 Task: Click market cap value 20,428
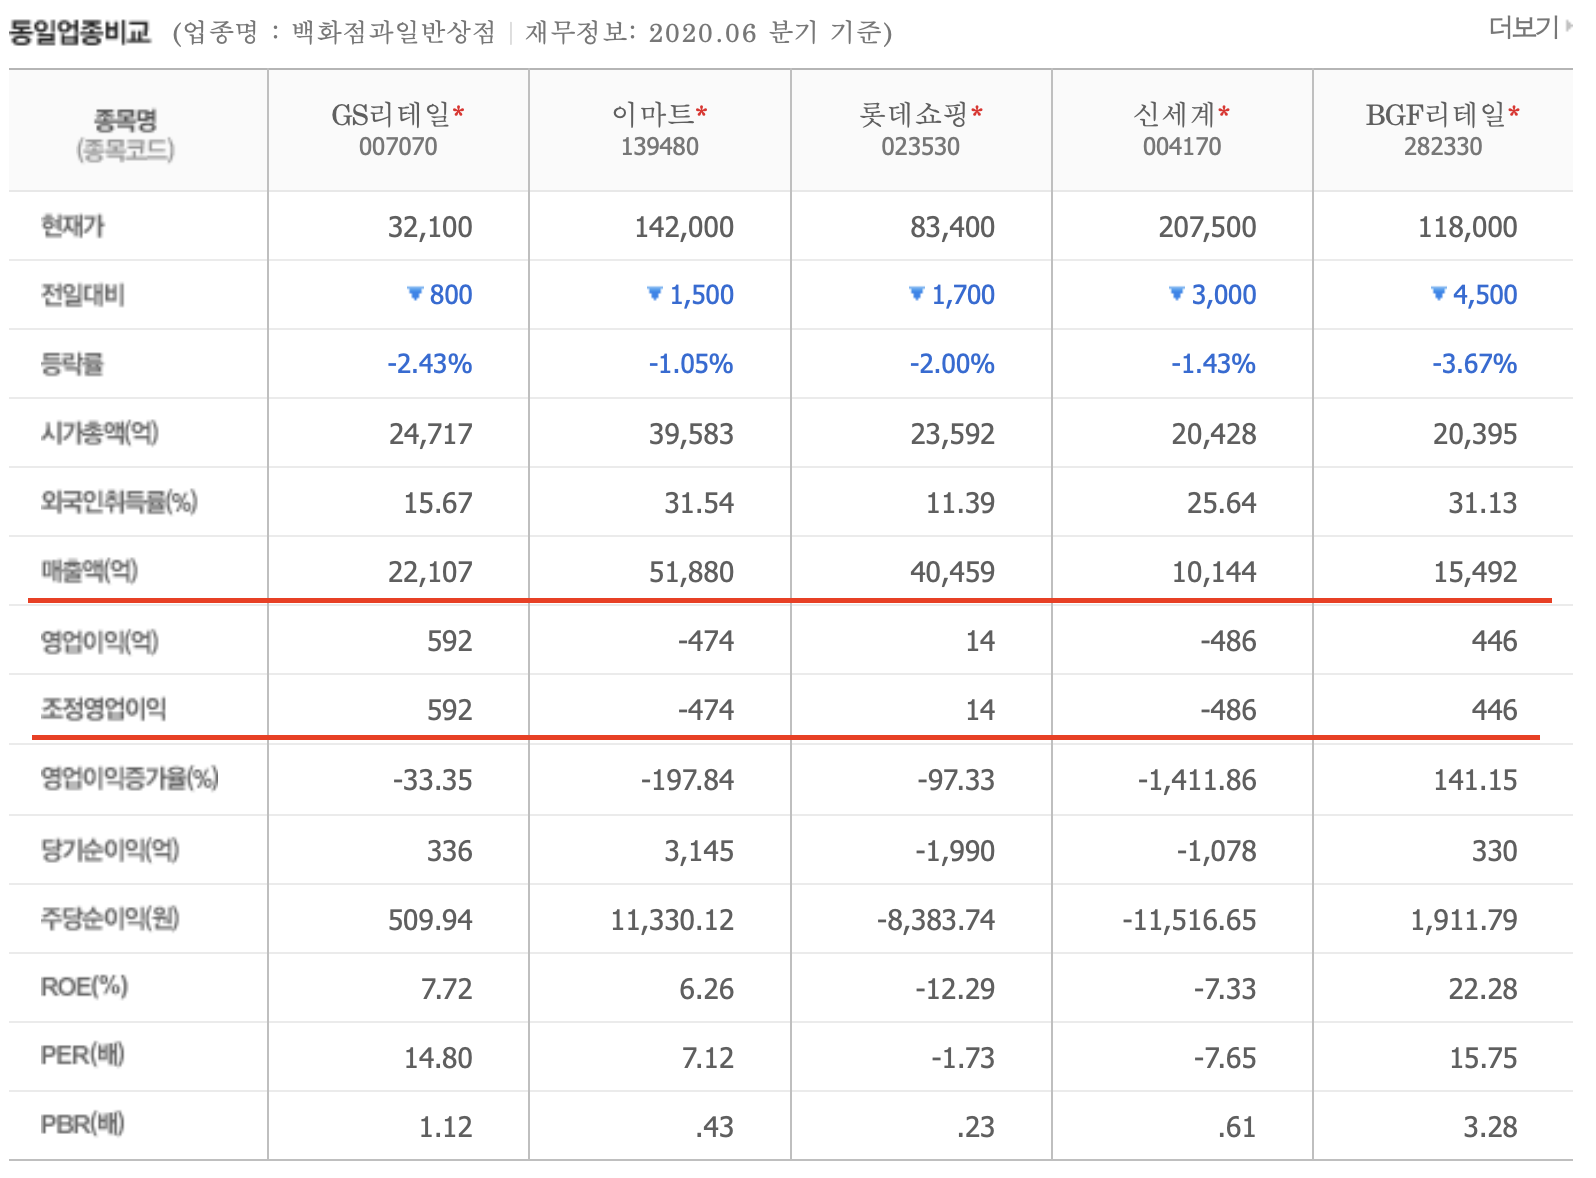[x=1214, y=434]
